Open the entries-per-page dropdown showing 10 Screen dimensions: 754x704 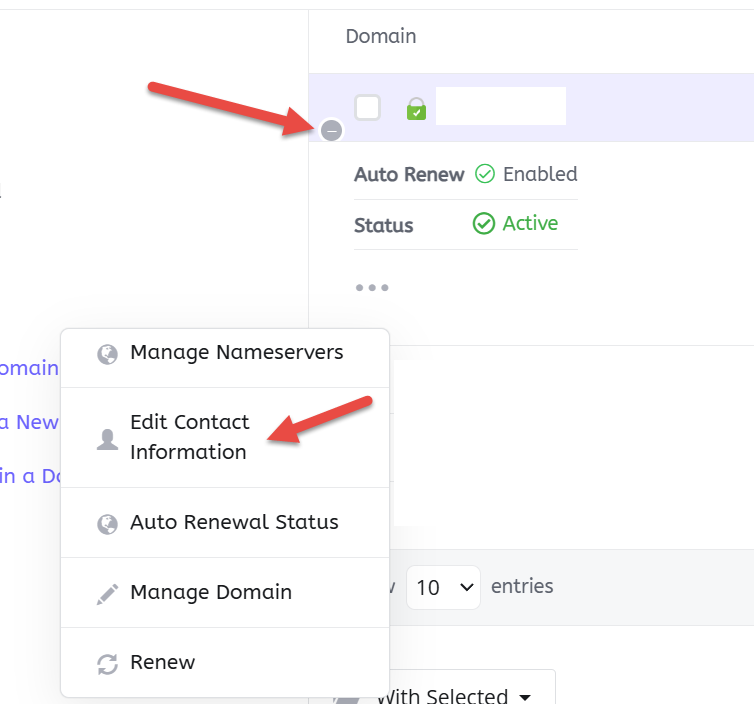pos(443,587)
